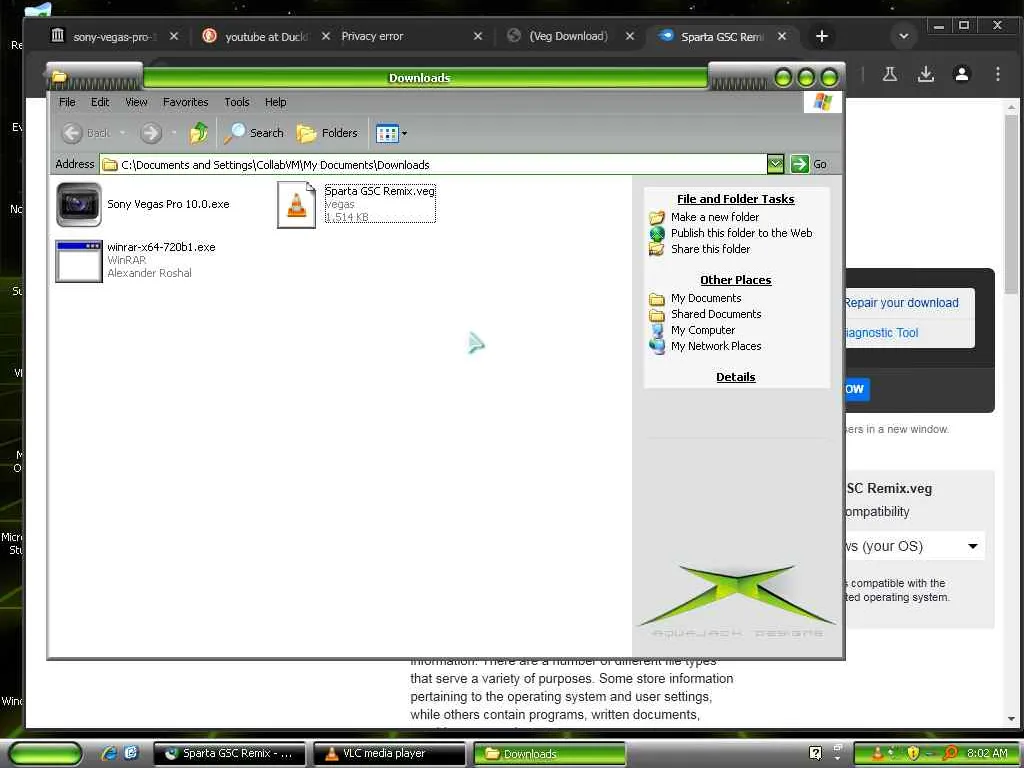This screenshot has height=768, width=1024.
Task: Click the Downloads taskbar button
Action: click(549, 754)
